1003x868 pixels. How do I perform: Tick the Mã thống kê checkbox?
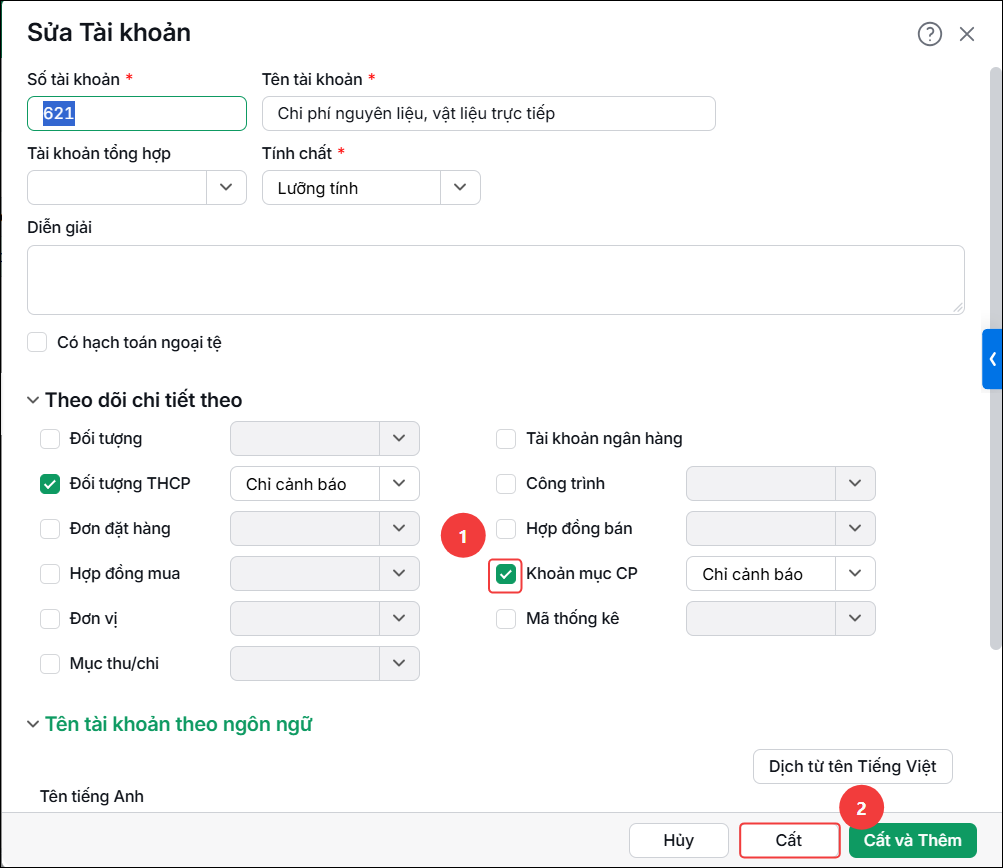click(506, 619)
